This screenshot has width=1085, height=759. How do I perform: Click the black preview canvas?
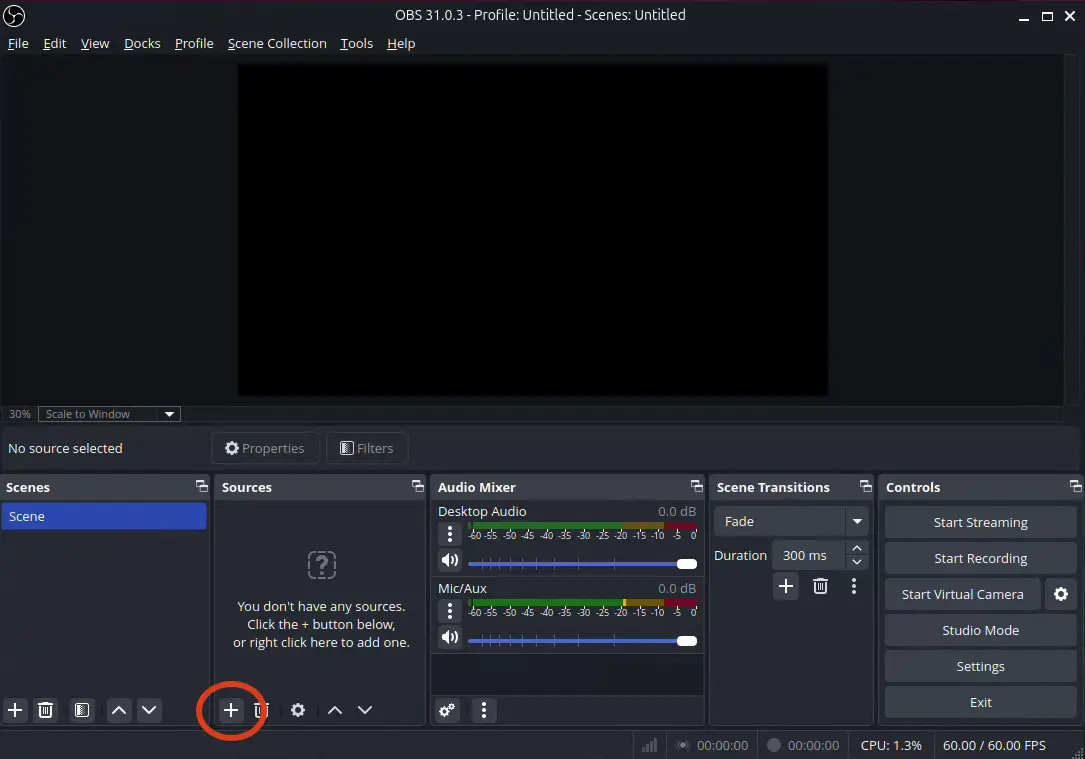(533, 230)
